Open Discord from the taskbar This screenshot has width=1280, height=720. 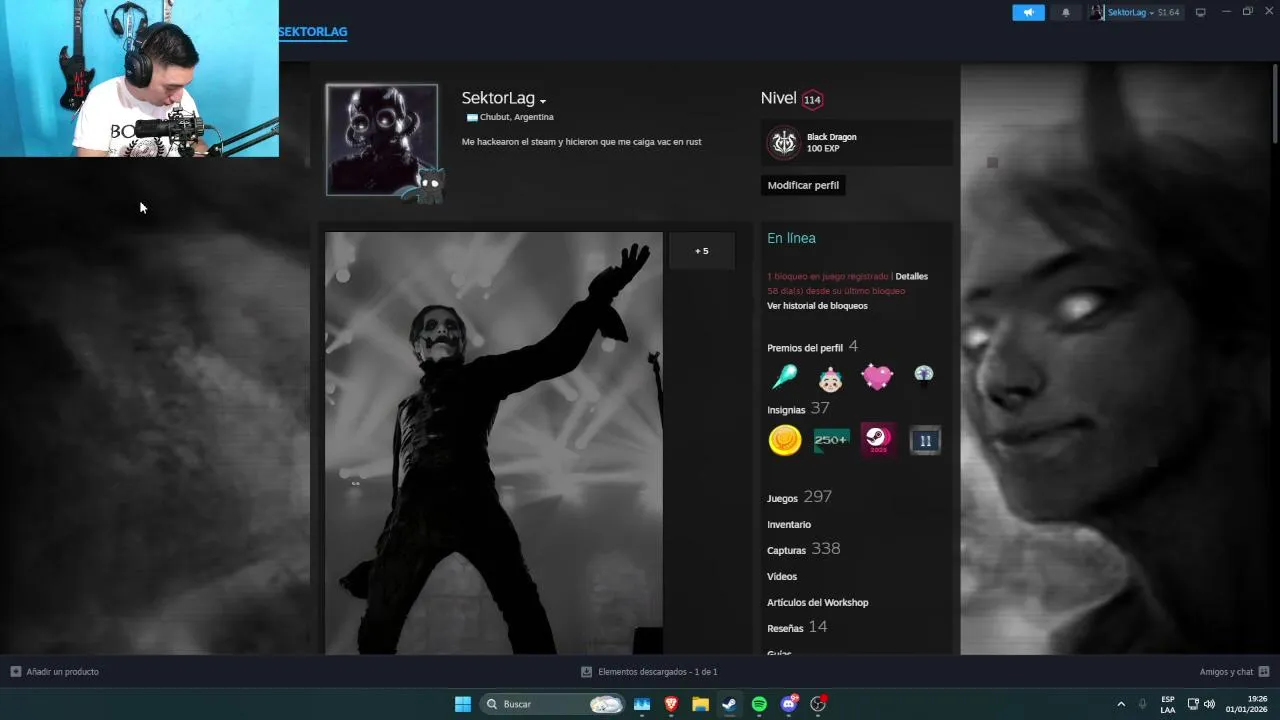click(789, 704)
